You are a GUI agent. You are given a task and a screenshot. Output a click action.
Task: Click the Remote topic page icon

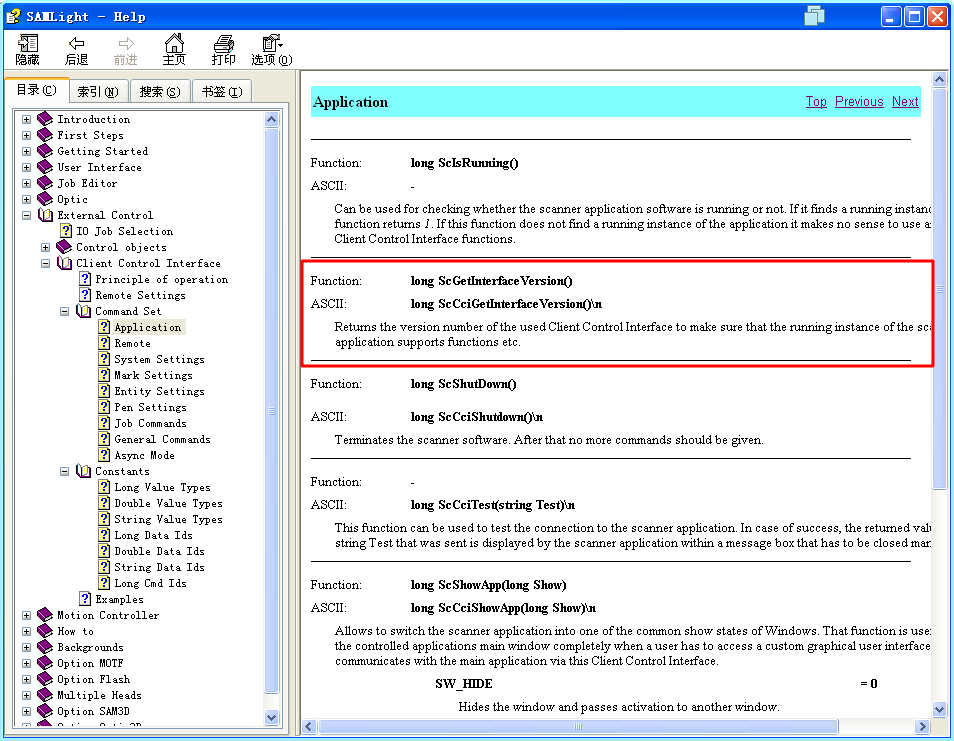point(104,343)
